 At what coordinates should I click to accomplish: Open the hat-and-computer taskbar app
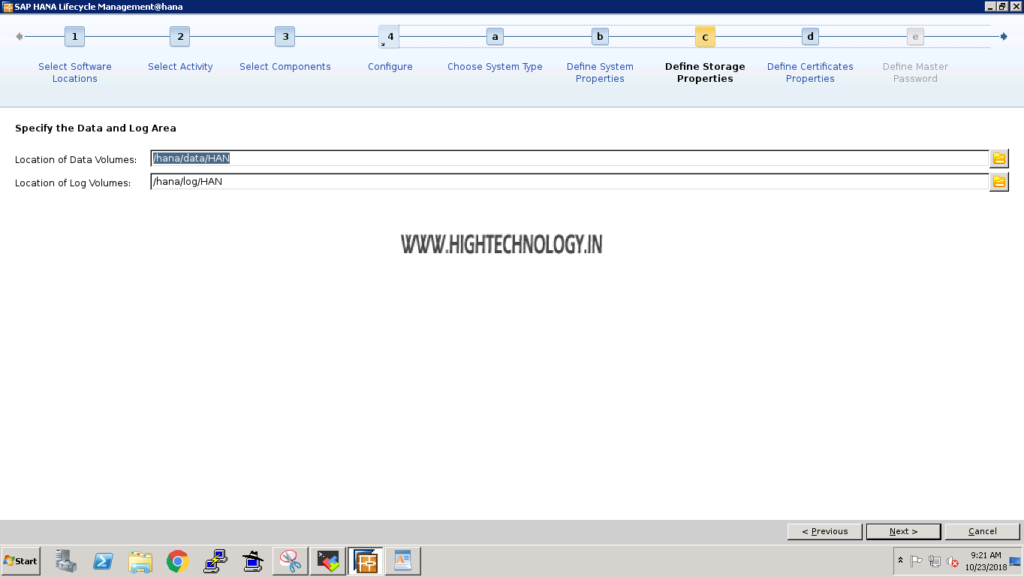(253, 561)
